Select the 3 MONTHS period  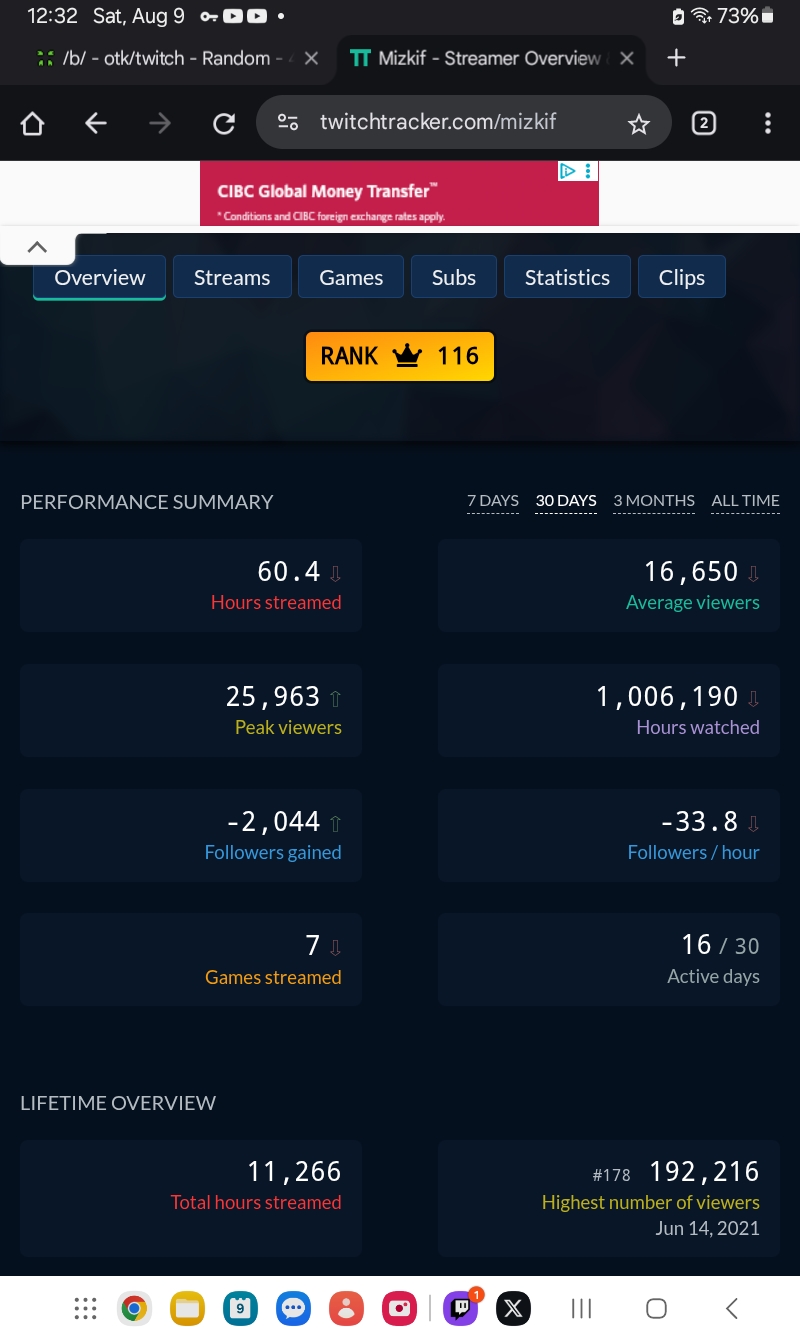tap(654, 501)
